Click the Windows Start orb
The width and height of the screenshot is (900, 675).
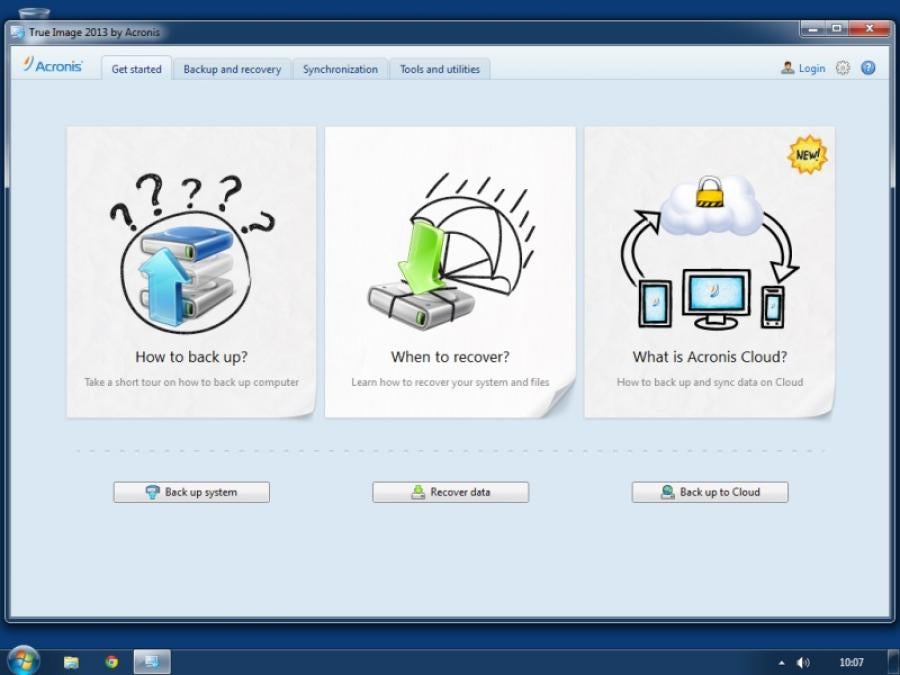pos(24,660)
